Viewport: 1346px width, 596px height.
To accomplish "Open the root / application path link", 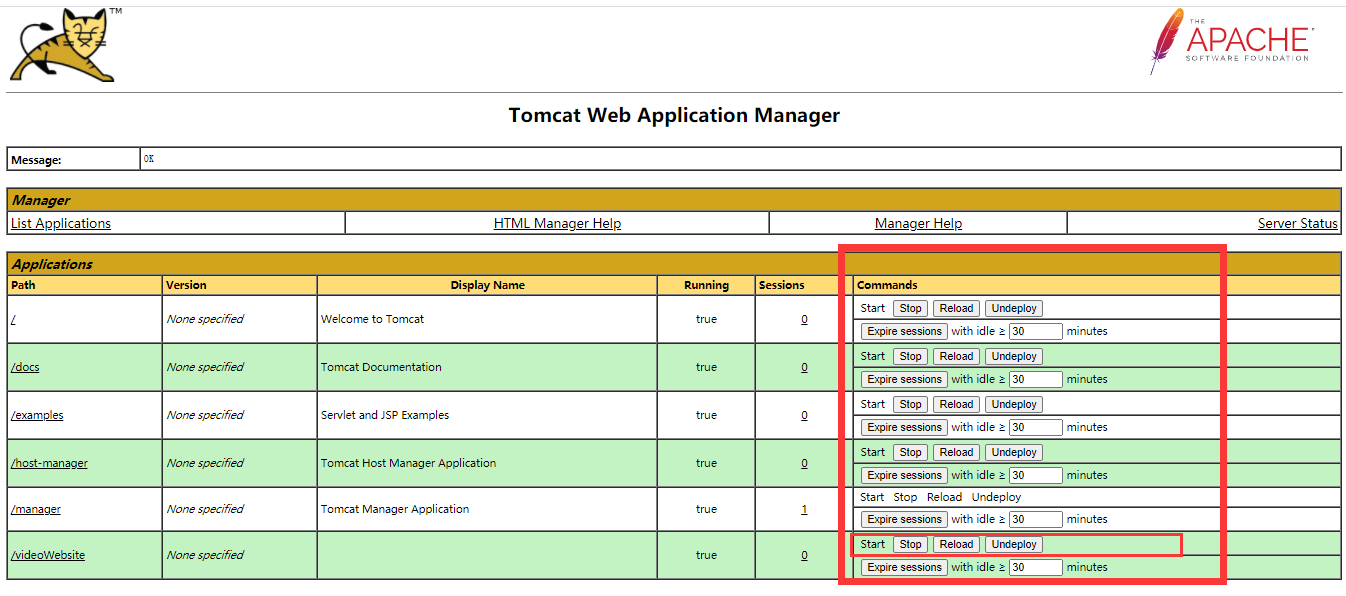I will pos(13,319).
